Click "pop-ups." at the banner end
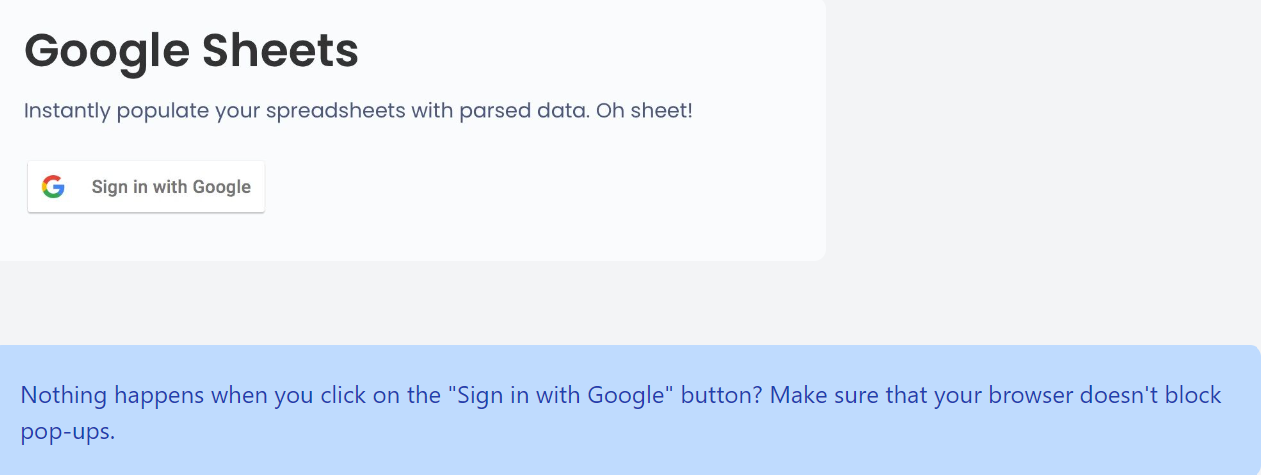This screenshot has width=1261, height=475. tap(68, 433)
